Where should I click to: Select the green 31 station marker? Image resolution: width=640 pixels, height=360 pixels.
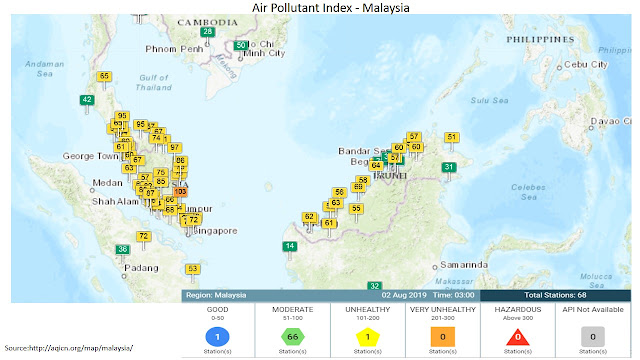[449, 167]
